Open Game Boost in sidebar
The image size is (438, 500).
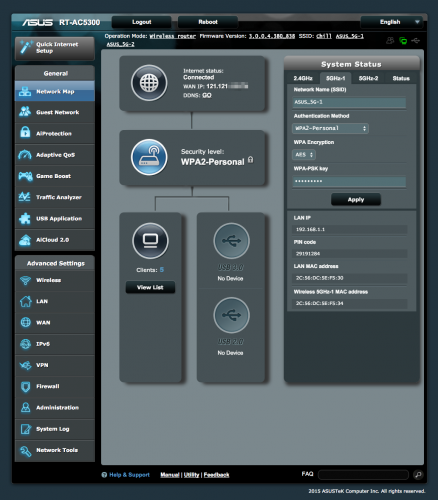[55, 176]
